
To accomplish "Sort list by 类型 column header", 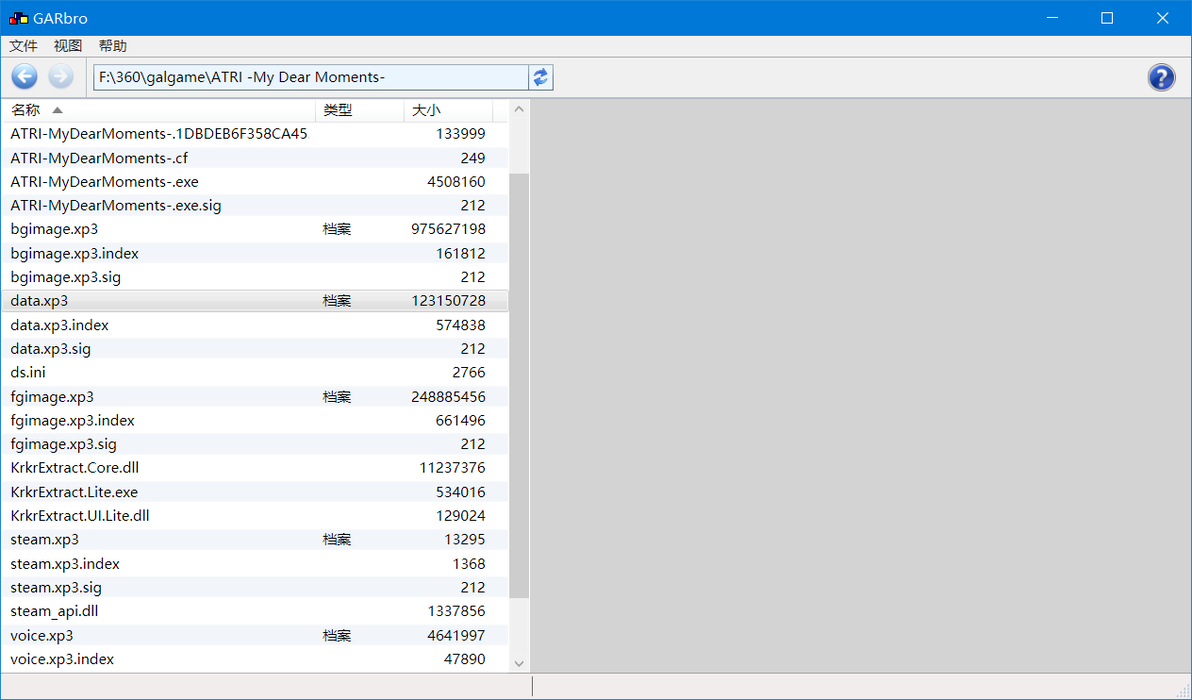I will pyautogui.click(x=360, y=110).
